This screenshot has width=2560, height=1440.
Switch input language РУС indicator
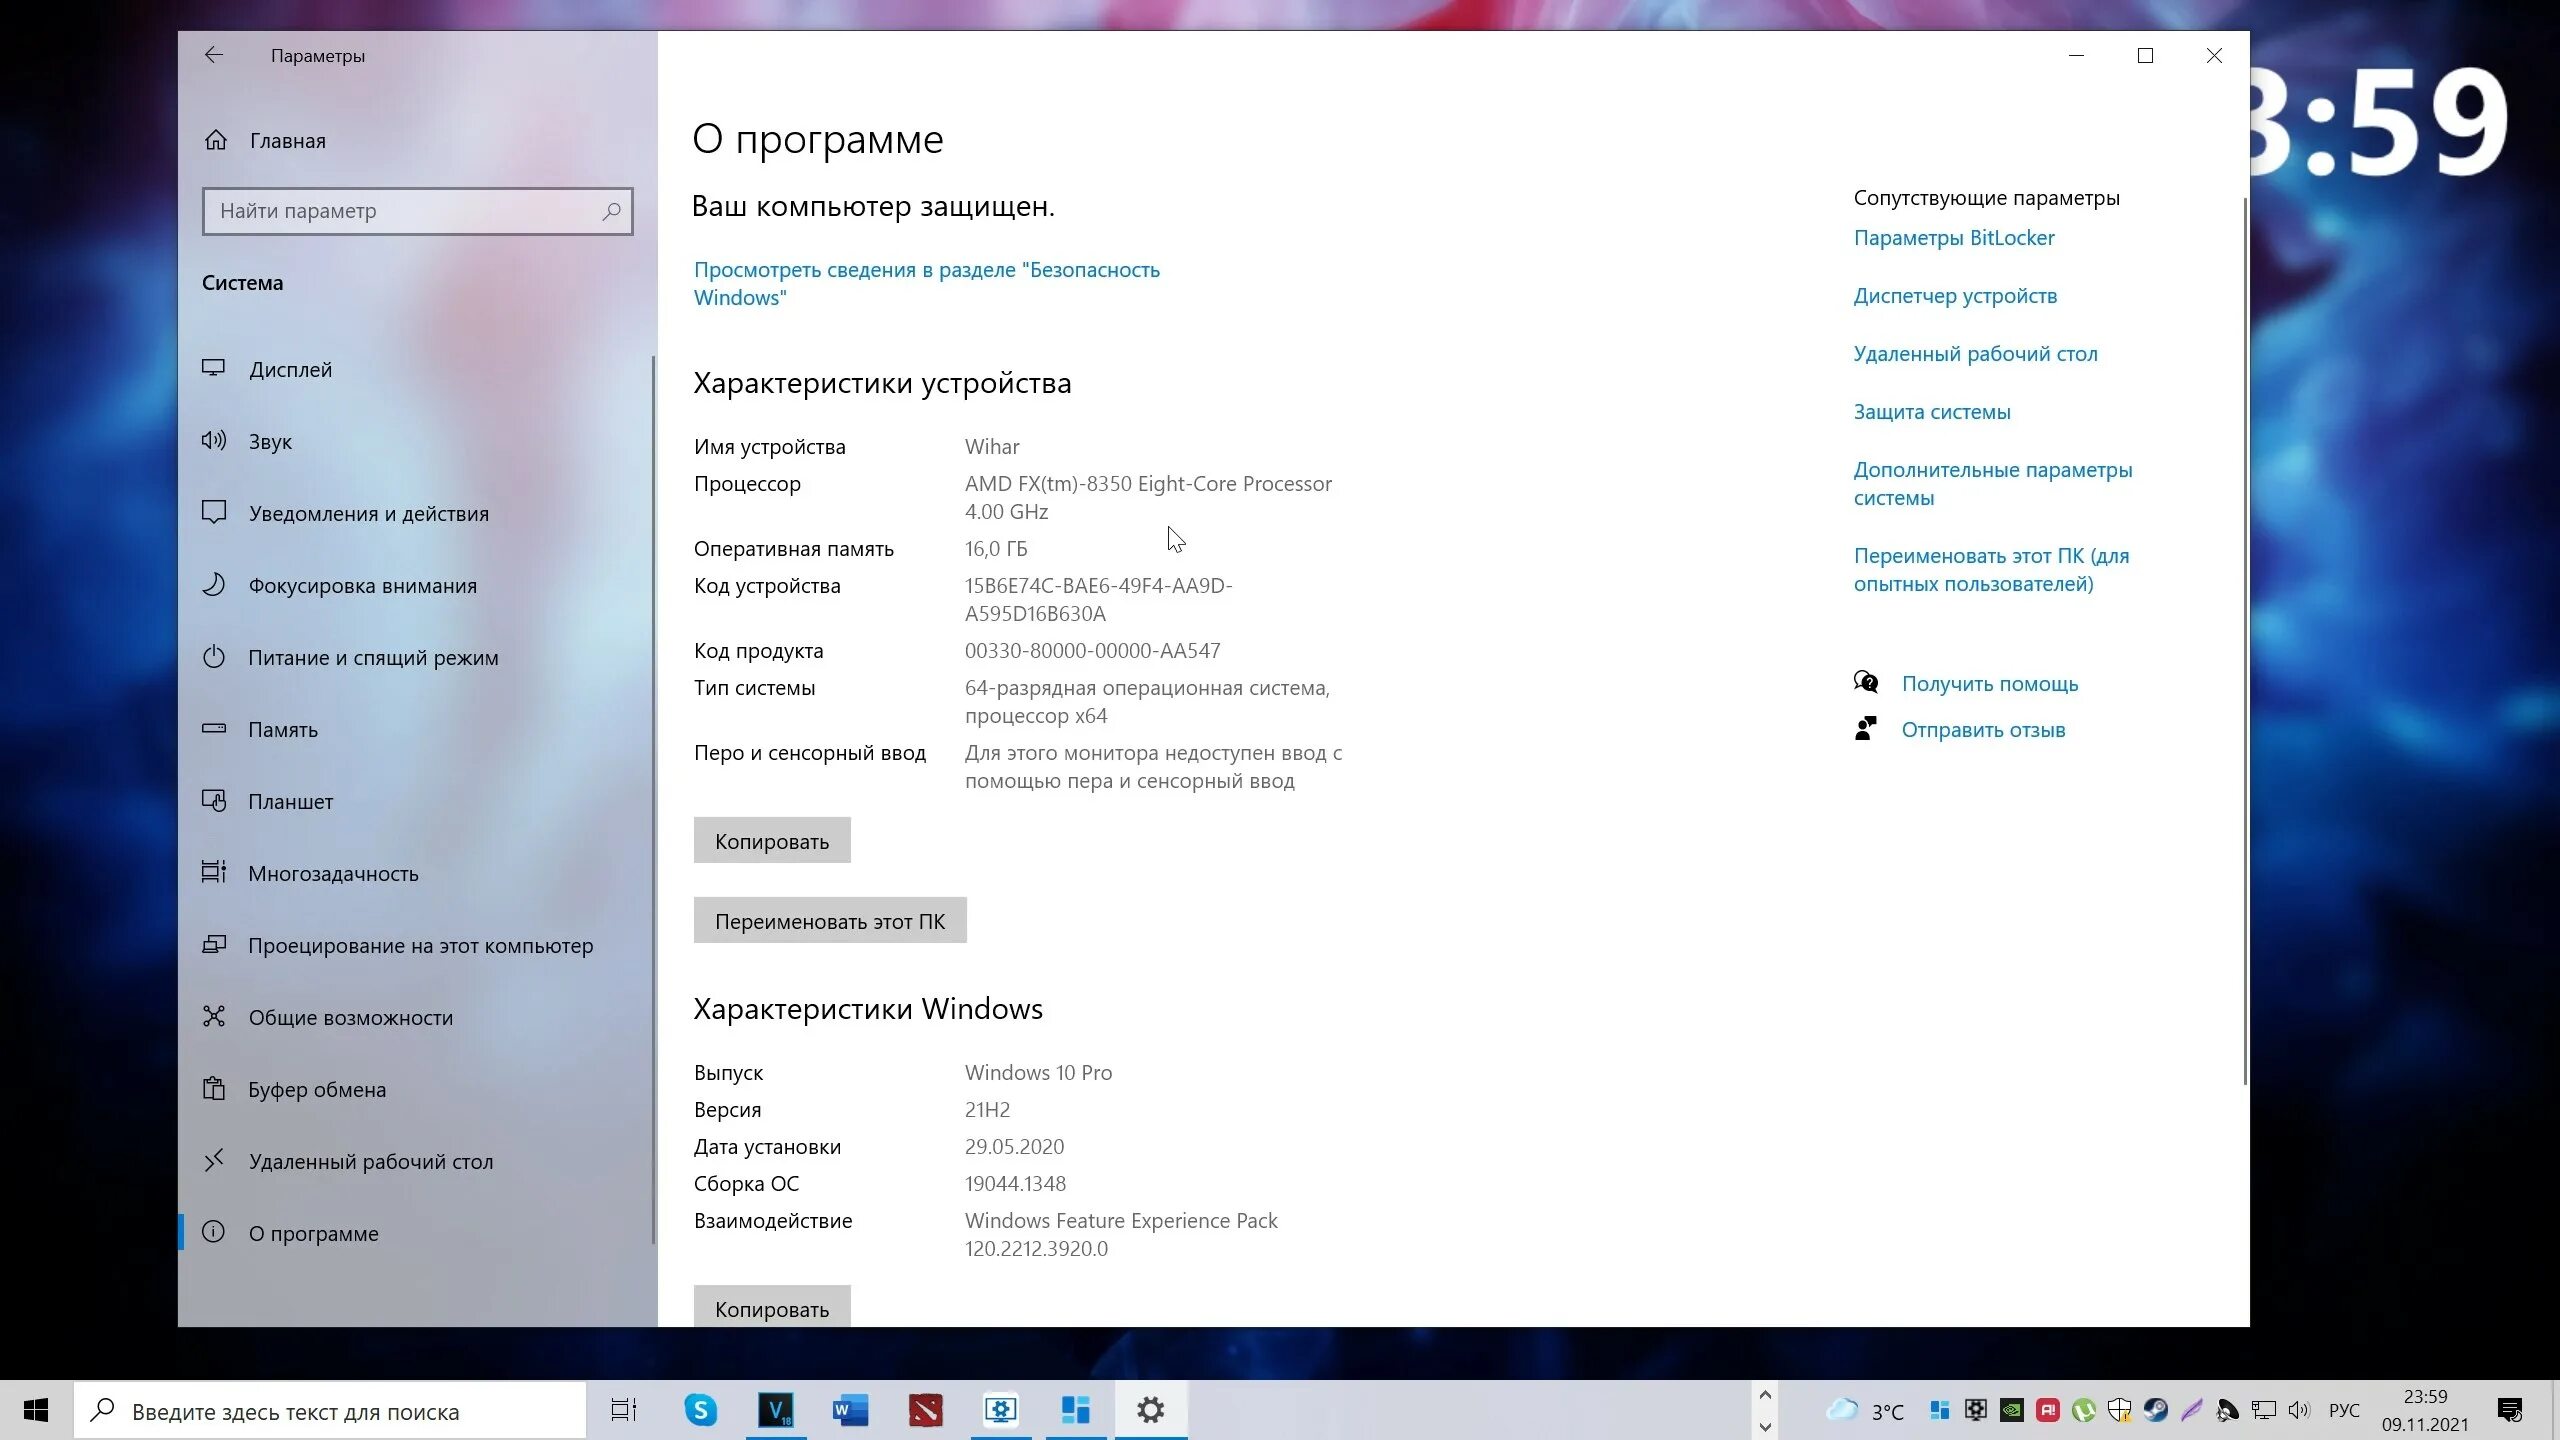(x=2343, y=1410)
